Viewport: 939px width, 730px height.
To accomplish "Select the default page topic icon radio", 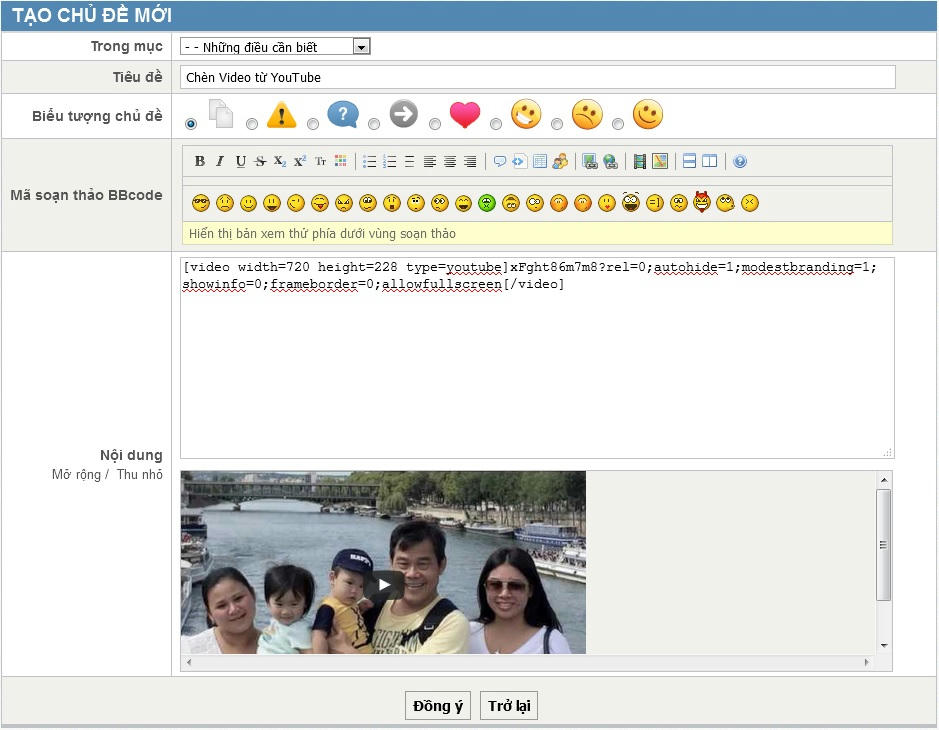I will 191,124.
